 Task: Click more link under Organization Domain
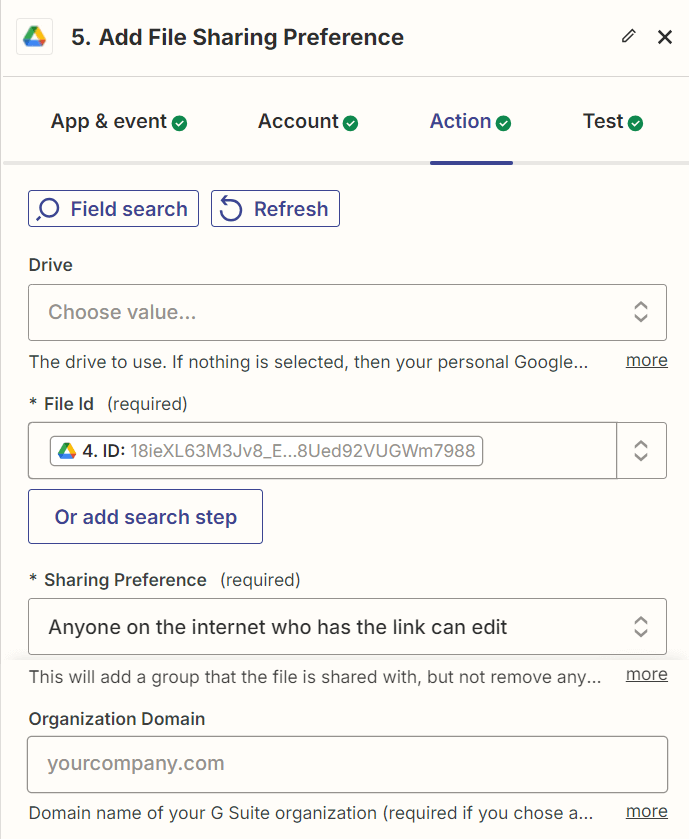coord(646,811)
